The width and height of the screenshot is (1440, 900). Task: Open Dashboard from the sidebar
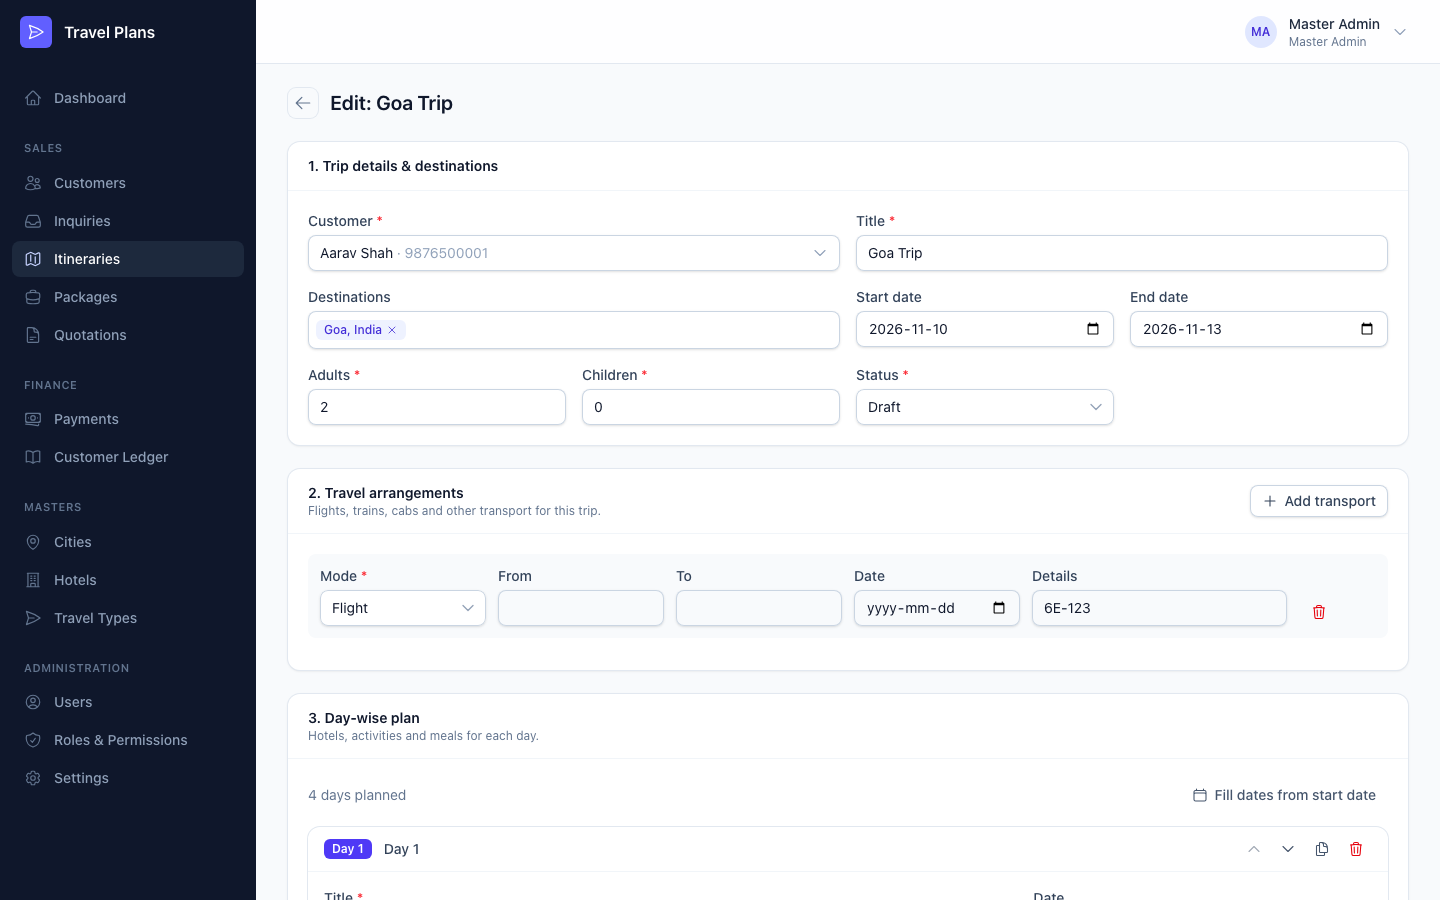click(128, 98)
